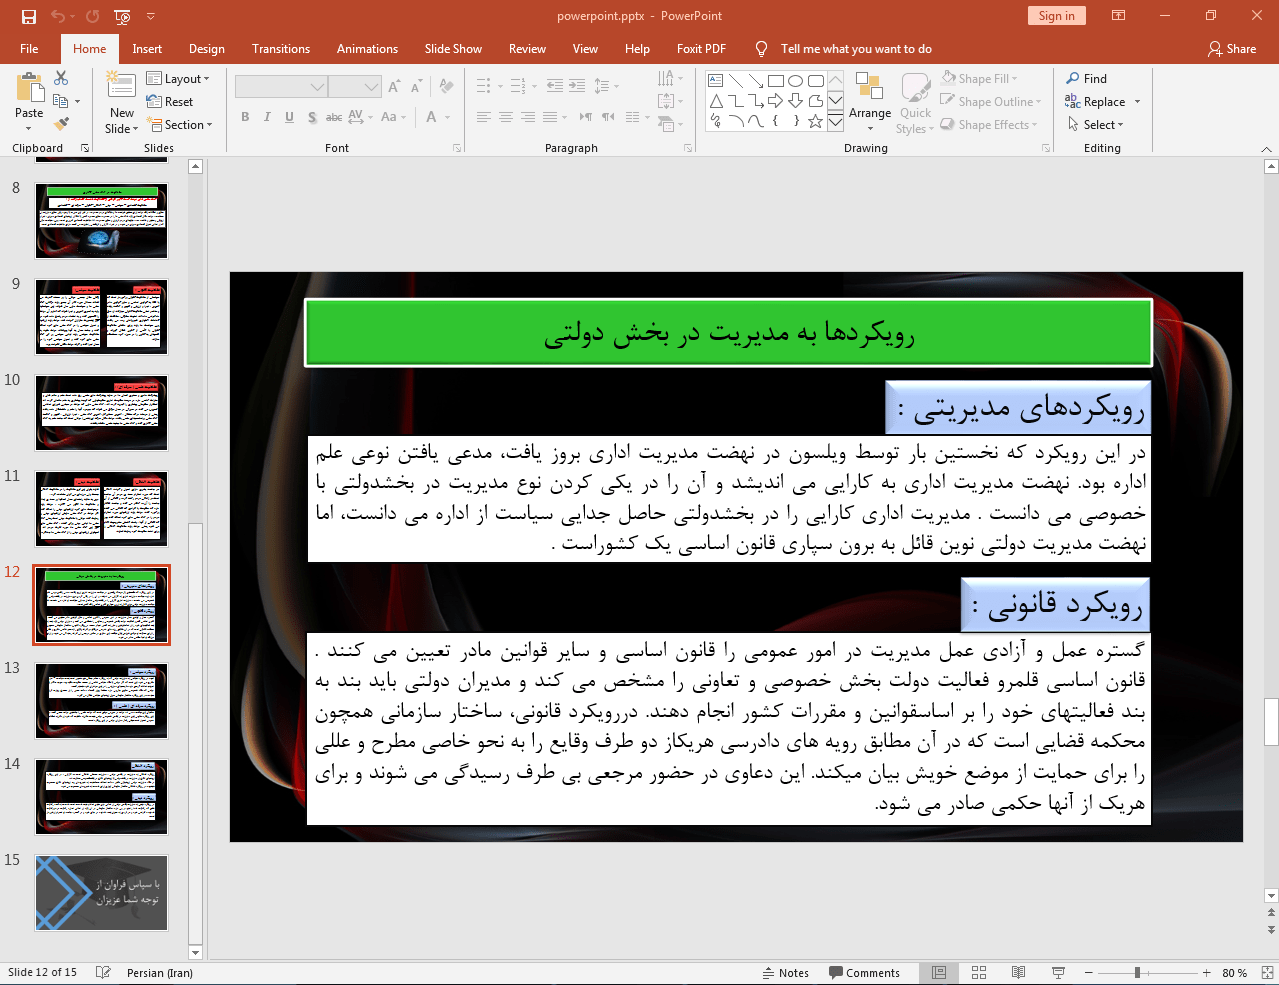Click the Share button
The width and height of the screenshot is (1279, 985).
click(1232, 49)
